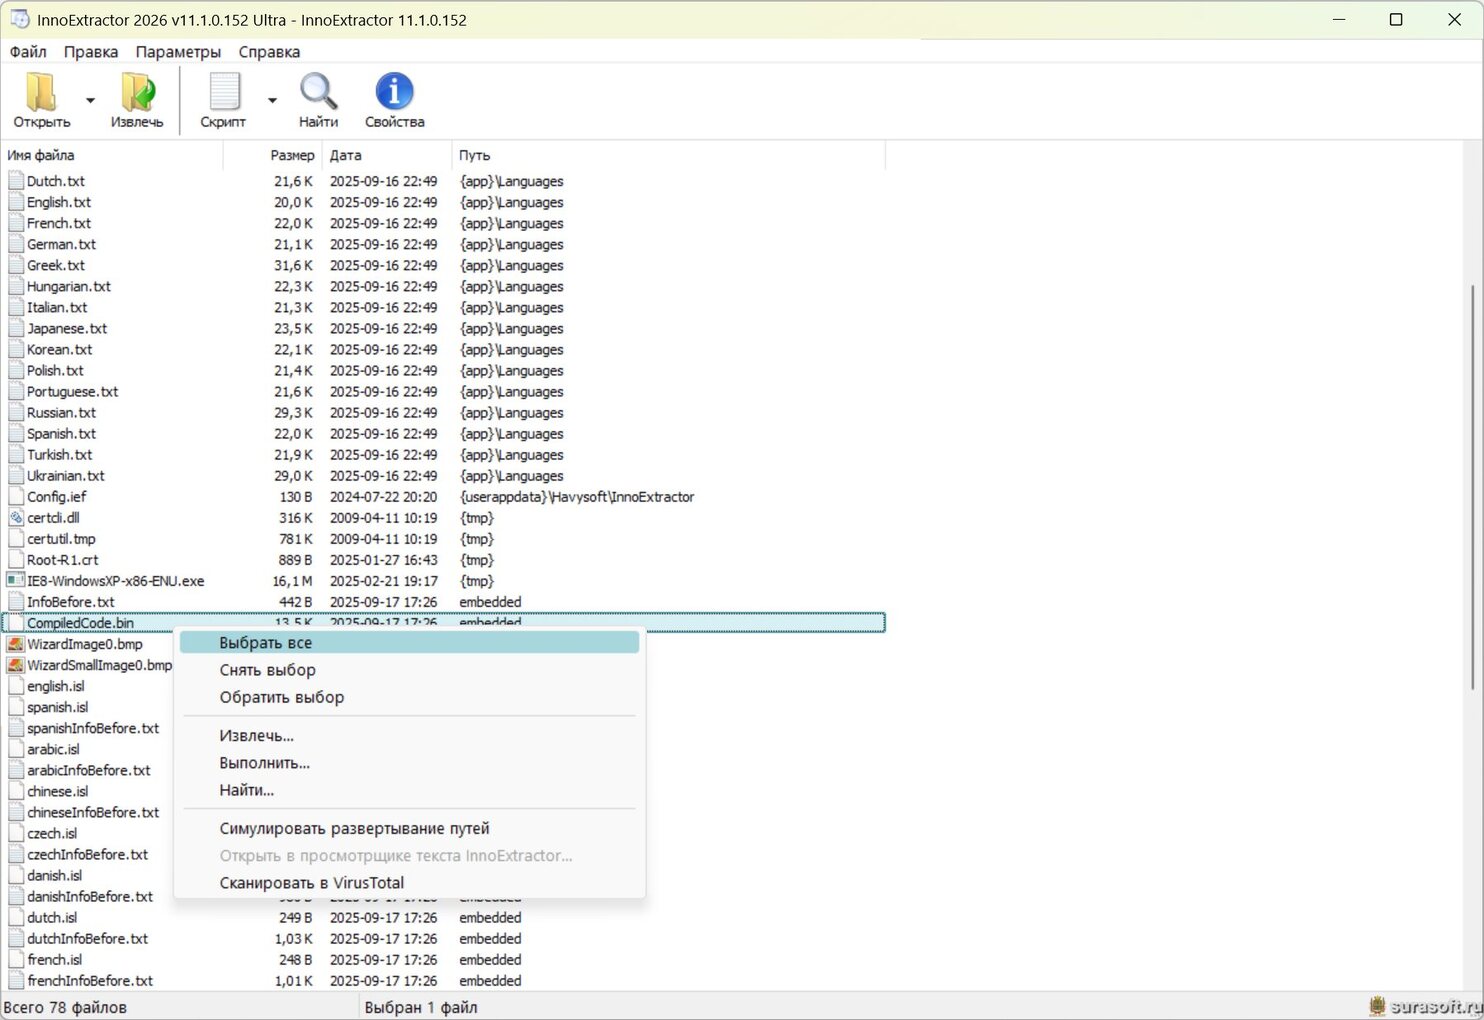Choose Сканировать в VirusTotal
Screen dimensions: 1484x1020
tap(409, 883)
